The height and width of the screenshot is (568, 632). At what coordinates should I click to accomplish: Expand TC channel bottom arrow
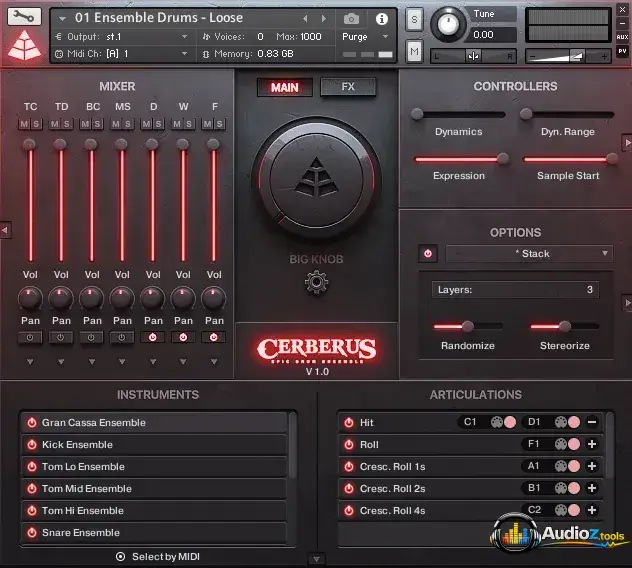coord(30,362)
